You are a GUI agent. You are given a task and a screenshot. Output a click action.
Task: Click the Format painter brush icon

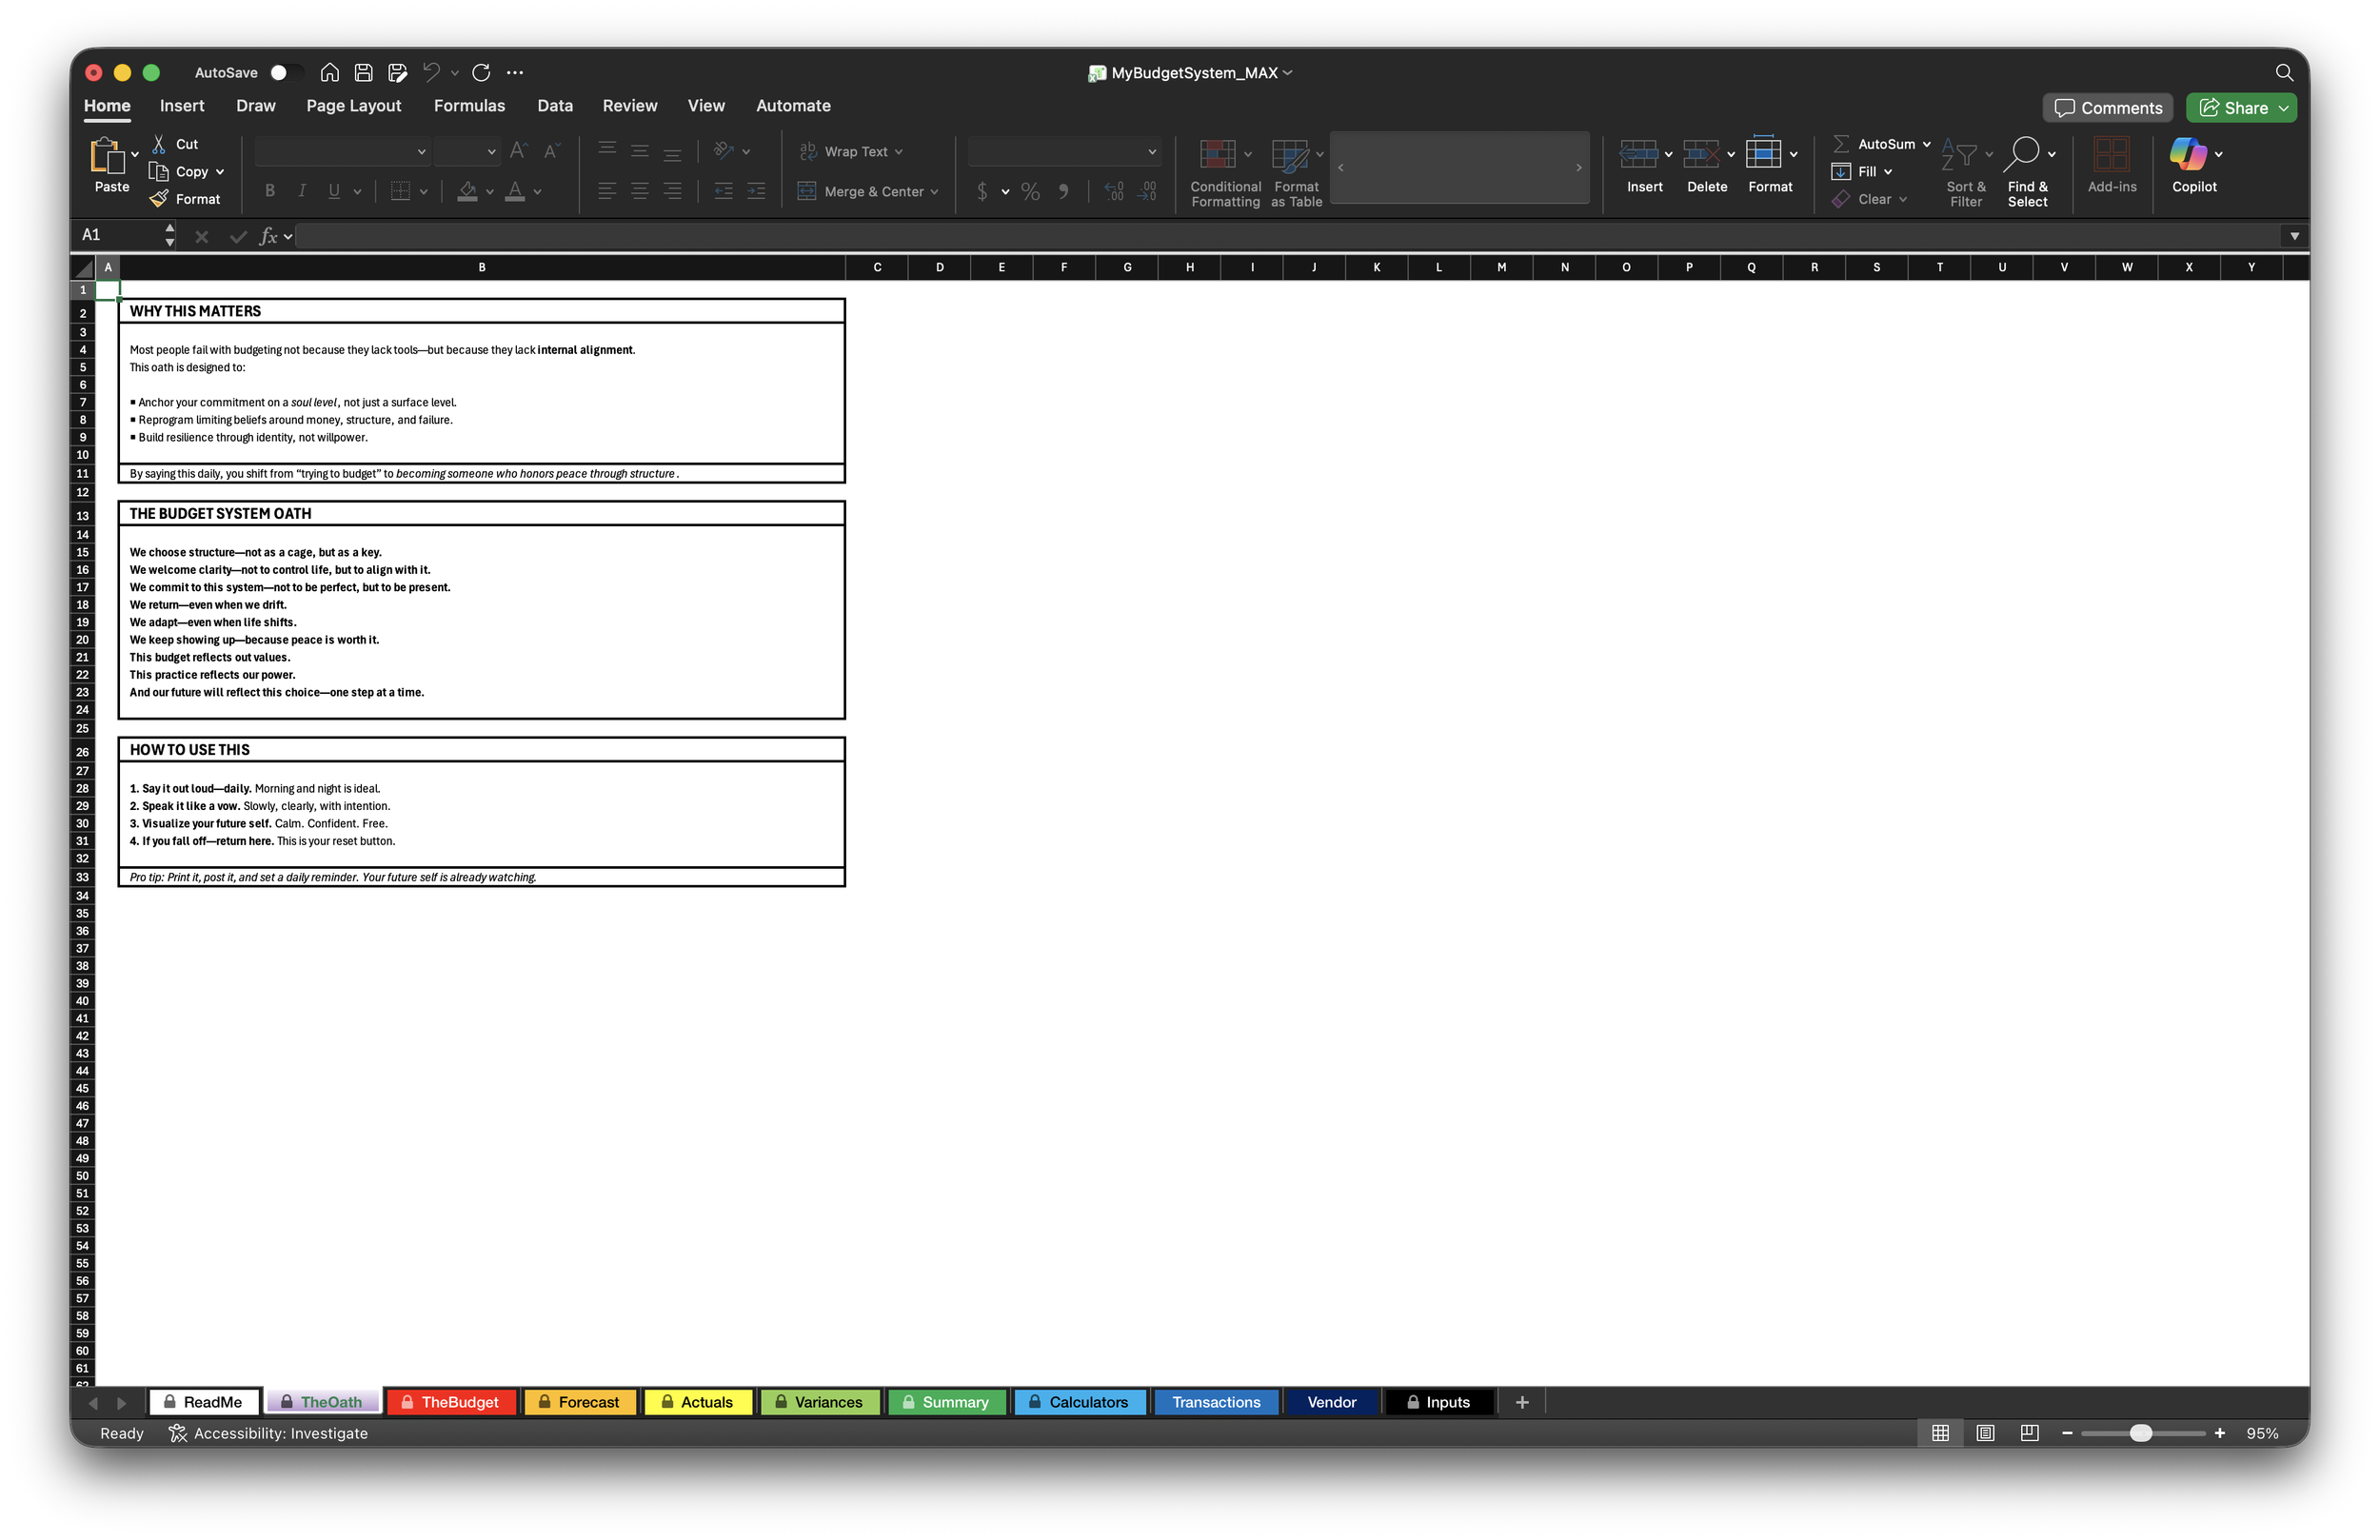(159, 199)
